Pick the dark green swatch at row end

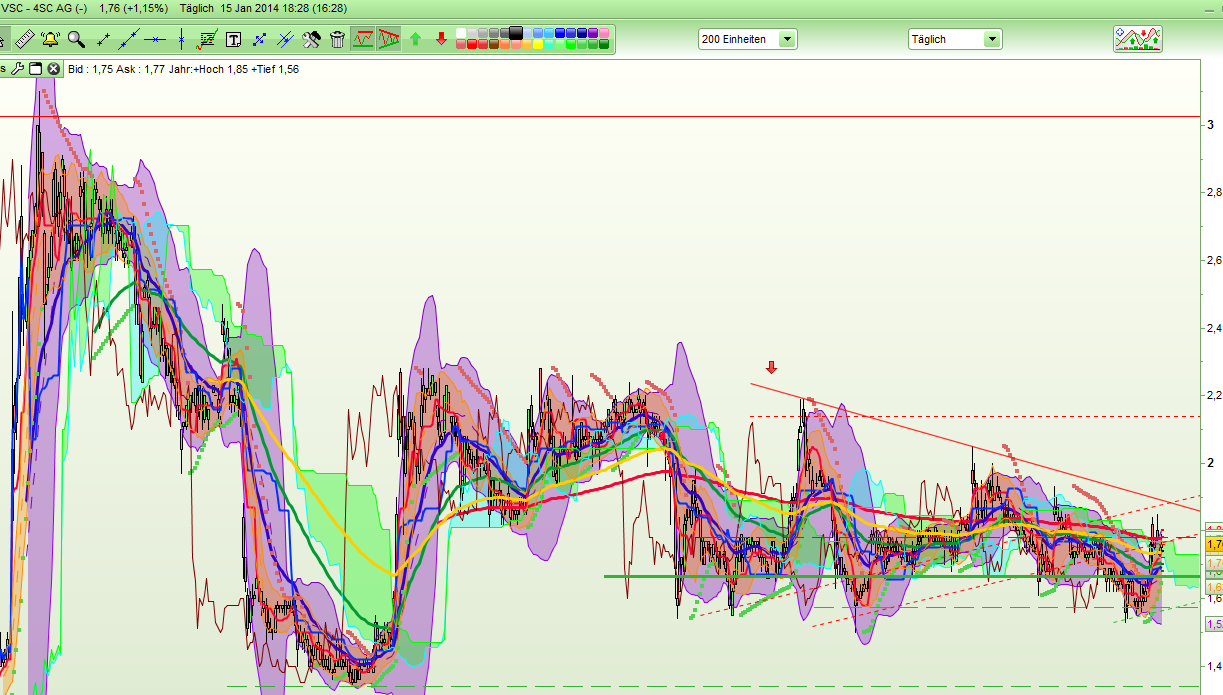[604, 45]
